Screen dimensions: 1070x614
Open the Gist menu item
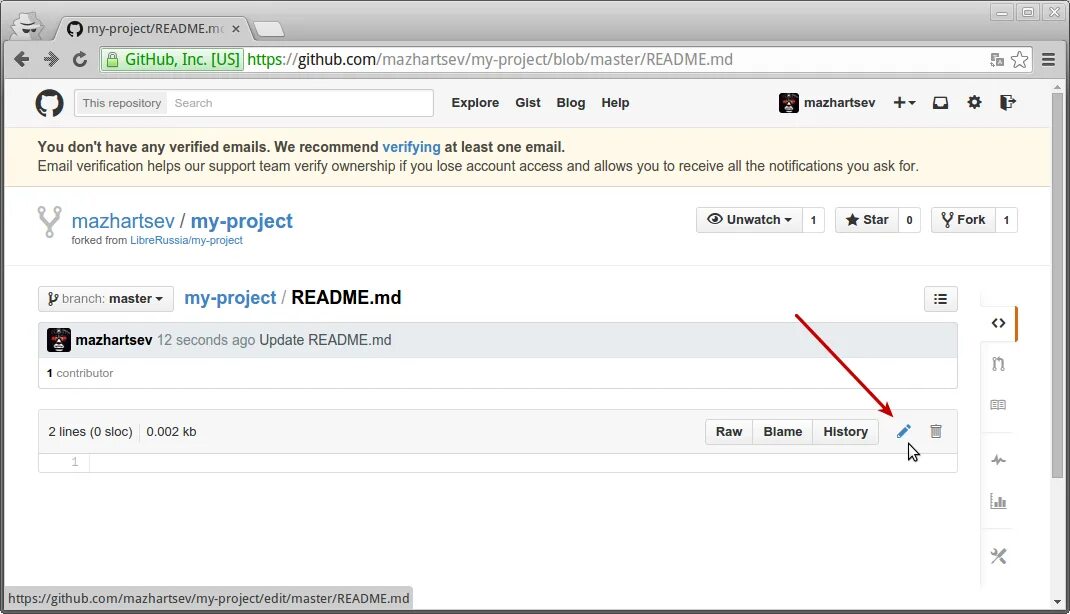click(527, 102)
